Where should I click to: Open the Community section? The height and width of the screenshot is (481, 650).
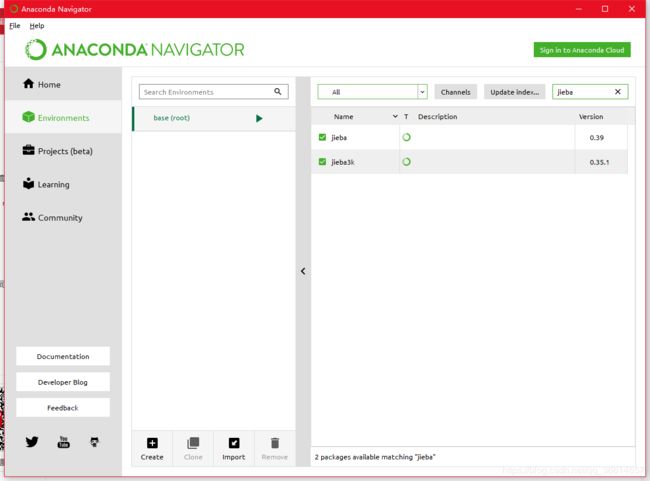point(63,217)
